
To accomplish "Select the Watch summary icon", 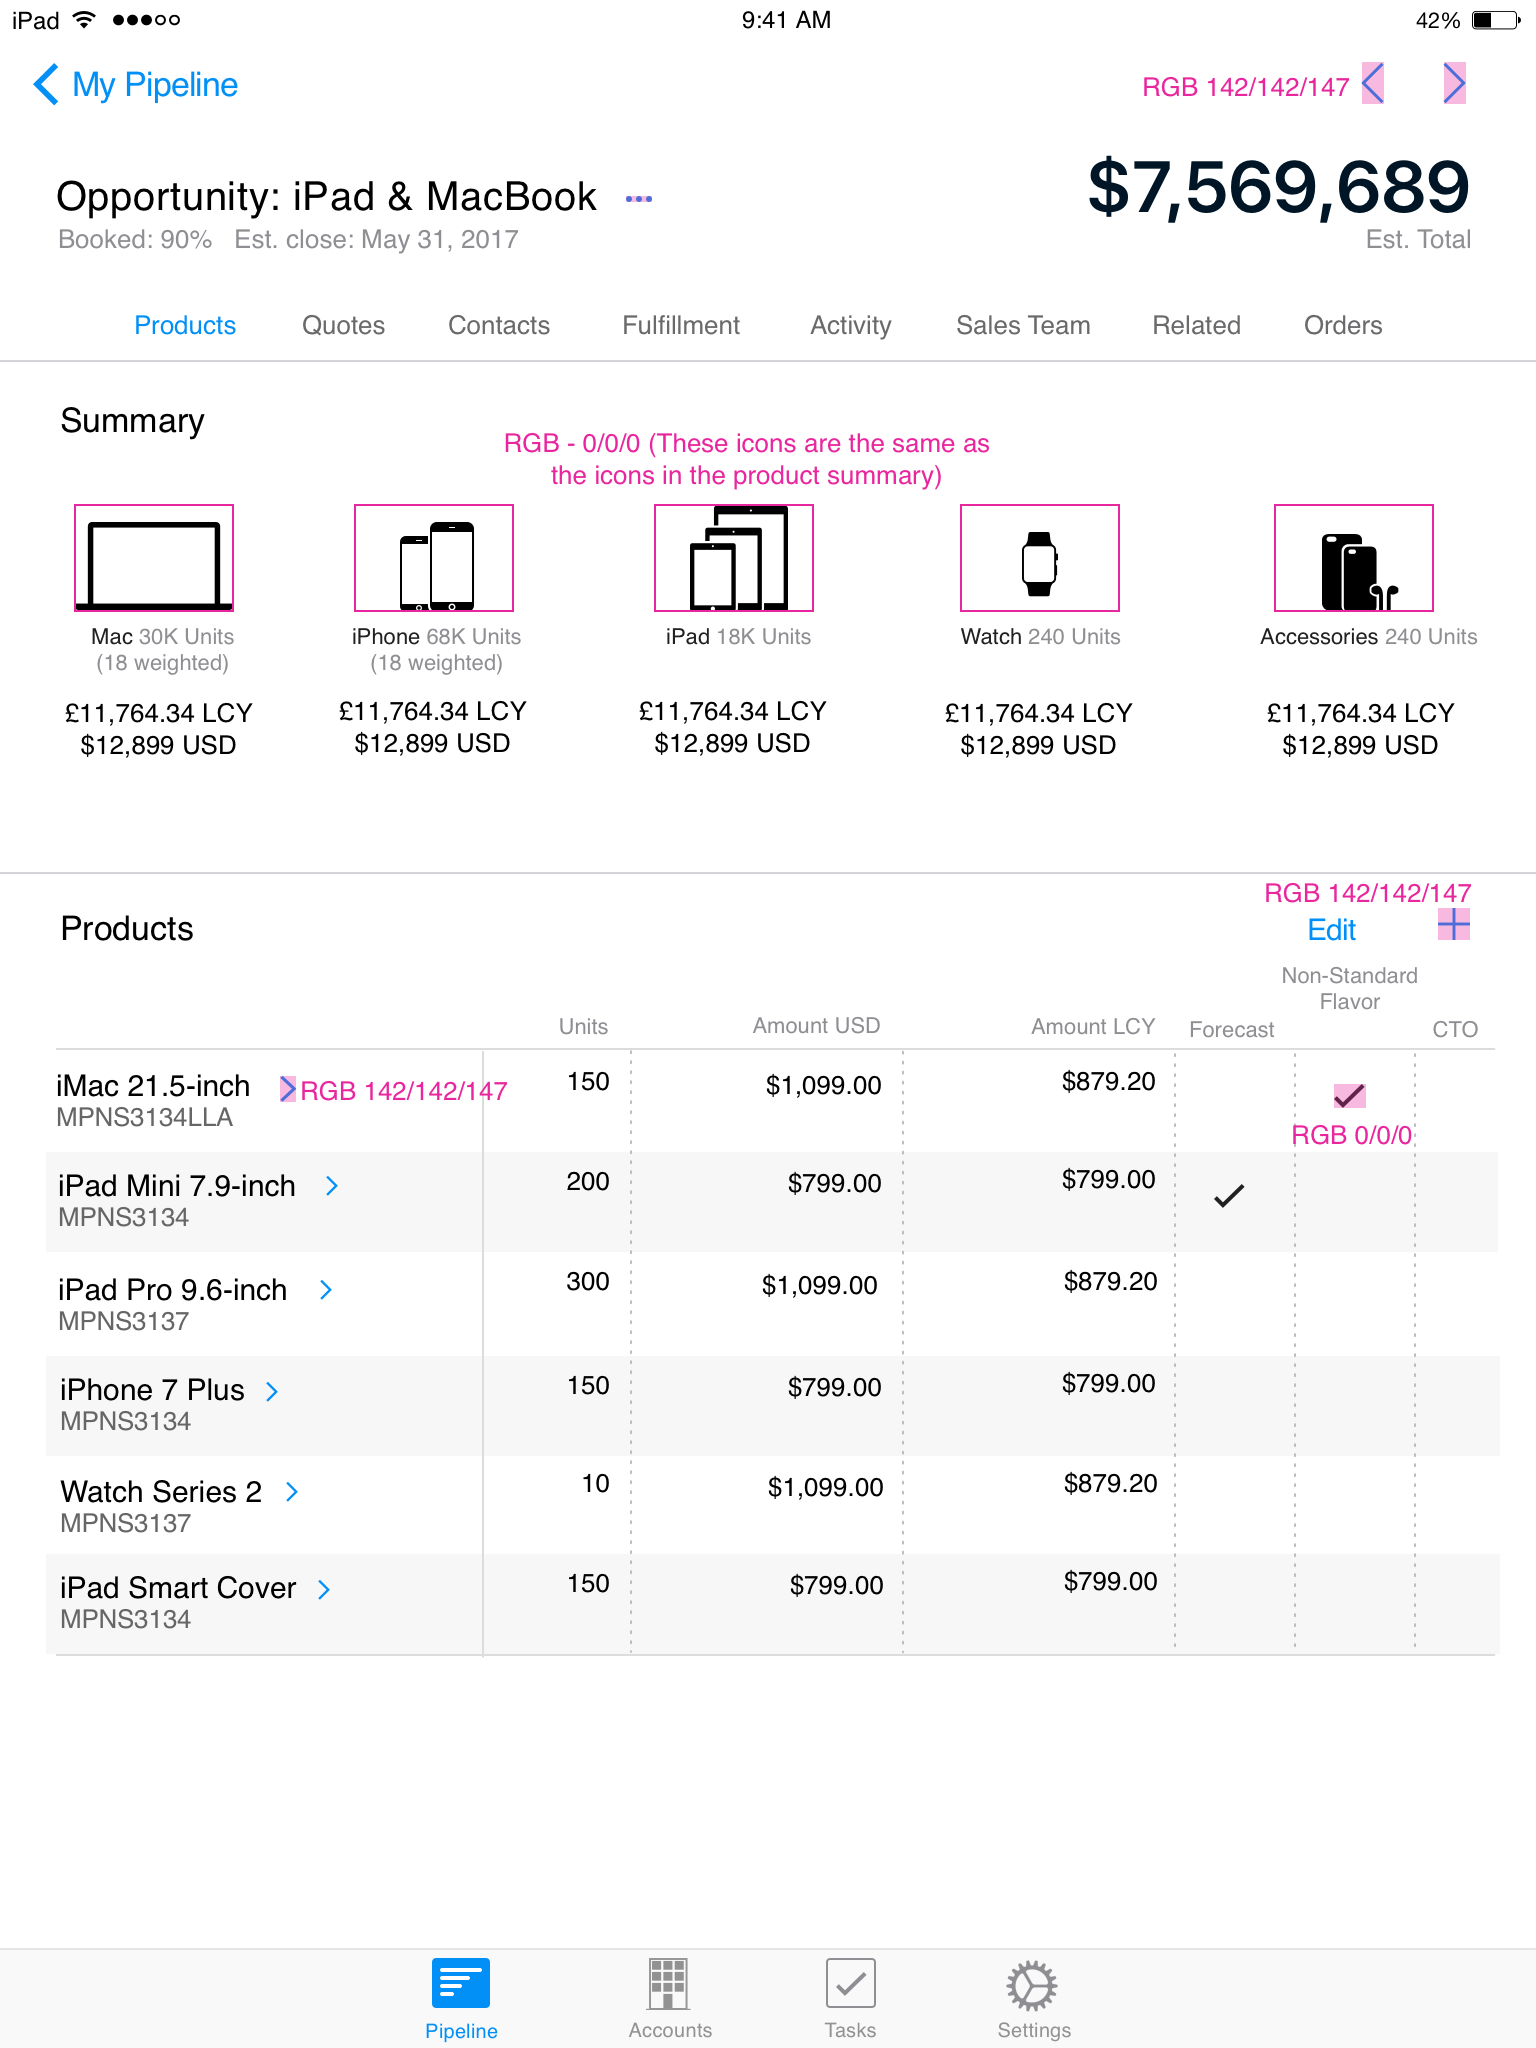I will point(1040,558).
